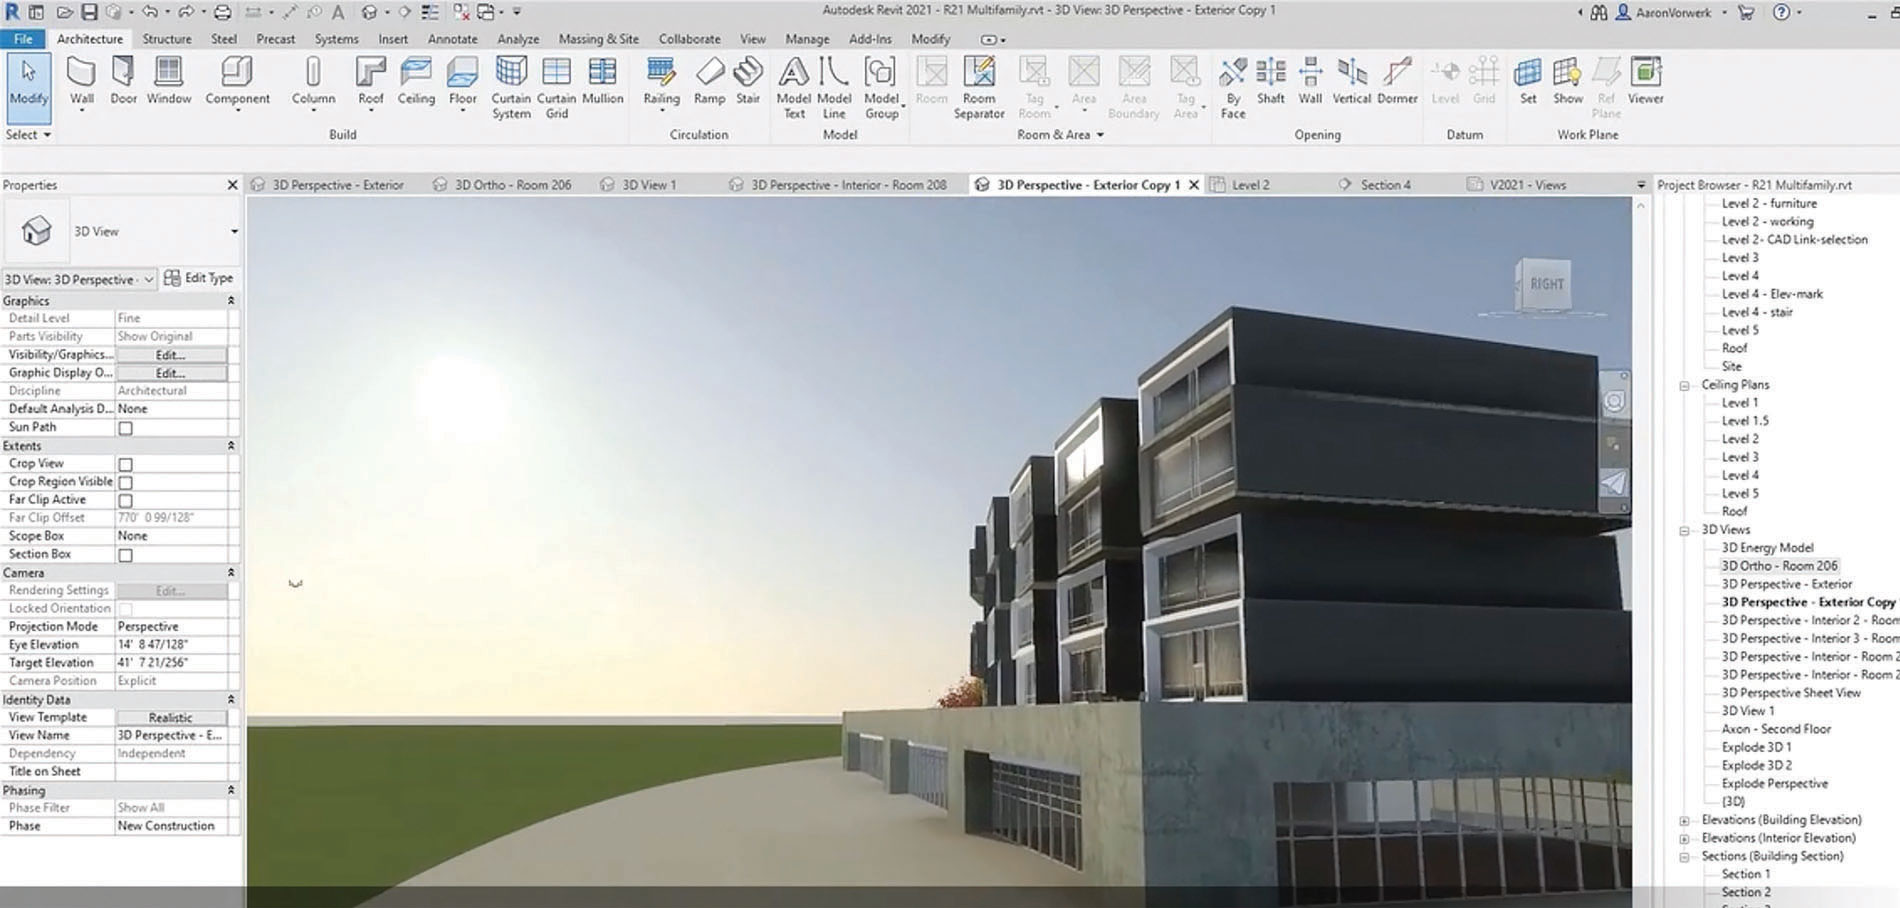
Task: Select the Shaft opening tool
Action: pyautogui.click(x=1271, y=82)
